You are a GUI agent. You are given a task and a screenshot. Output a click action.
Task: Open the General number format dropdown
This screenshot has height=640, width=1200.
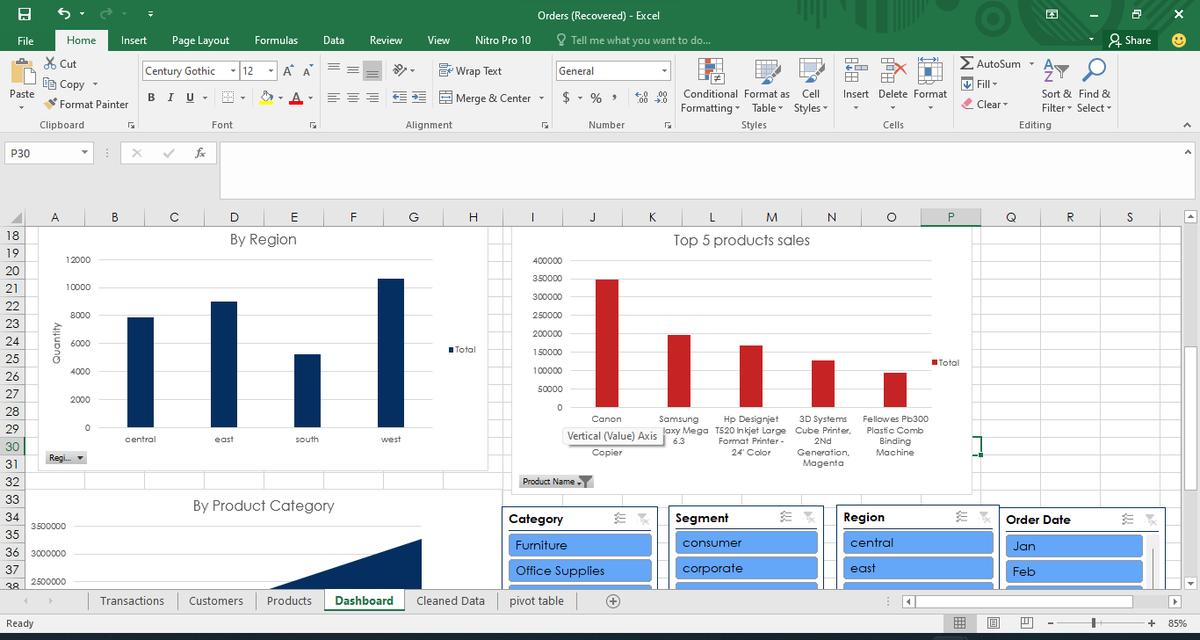click(x=665, y=71)
